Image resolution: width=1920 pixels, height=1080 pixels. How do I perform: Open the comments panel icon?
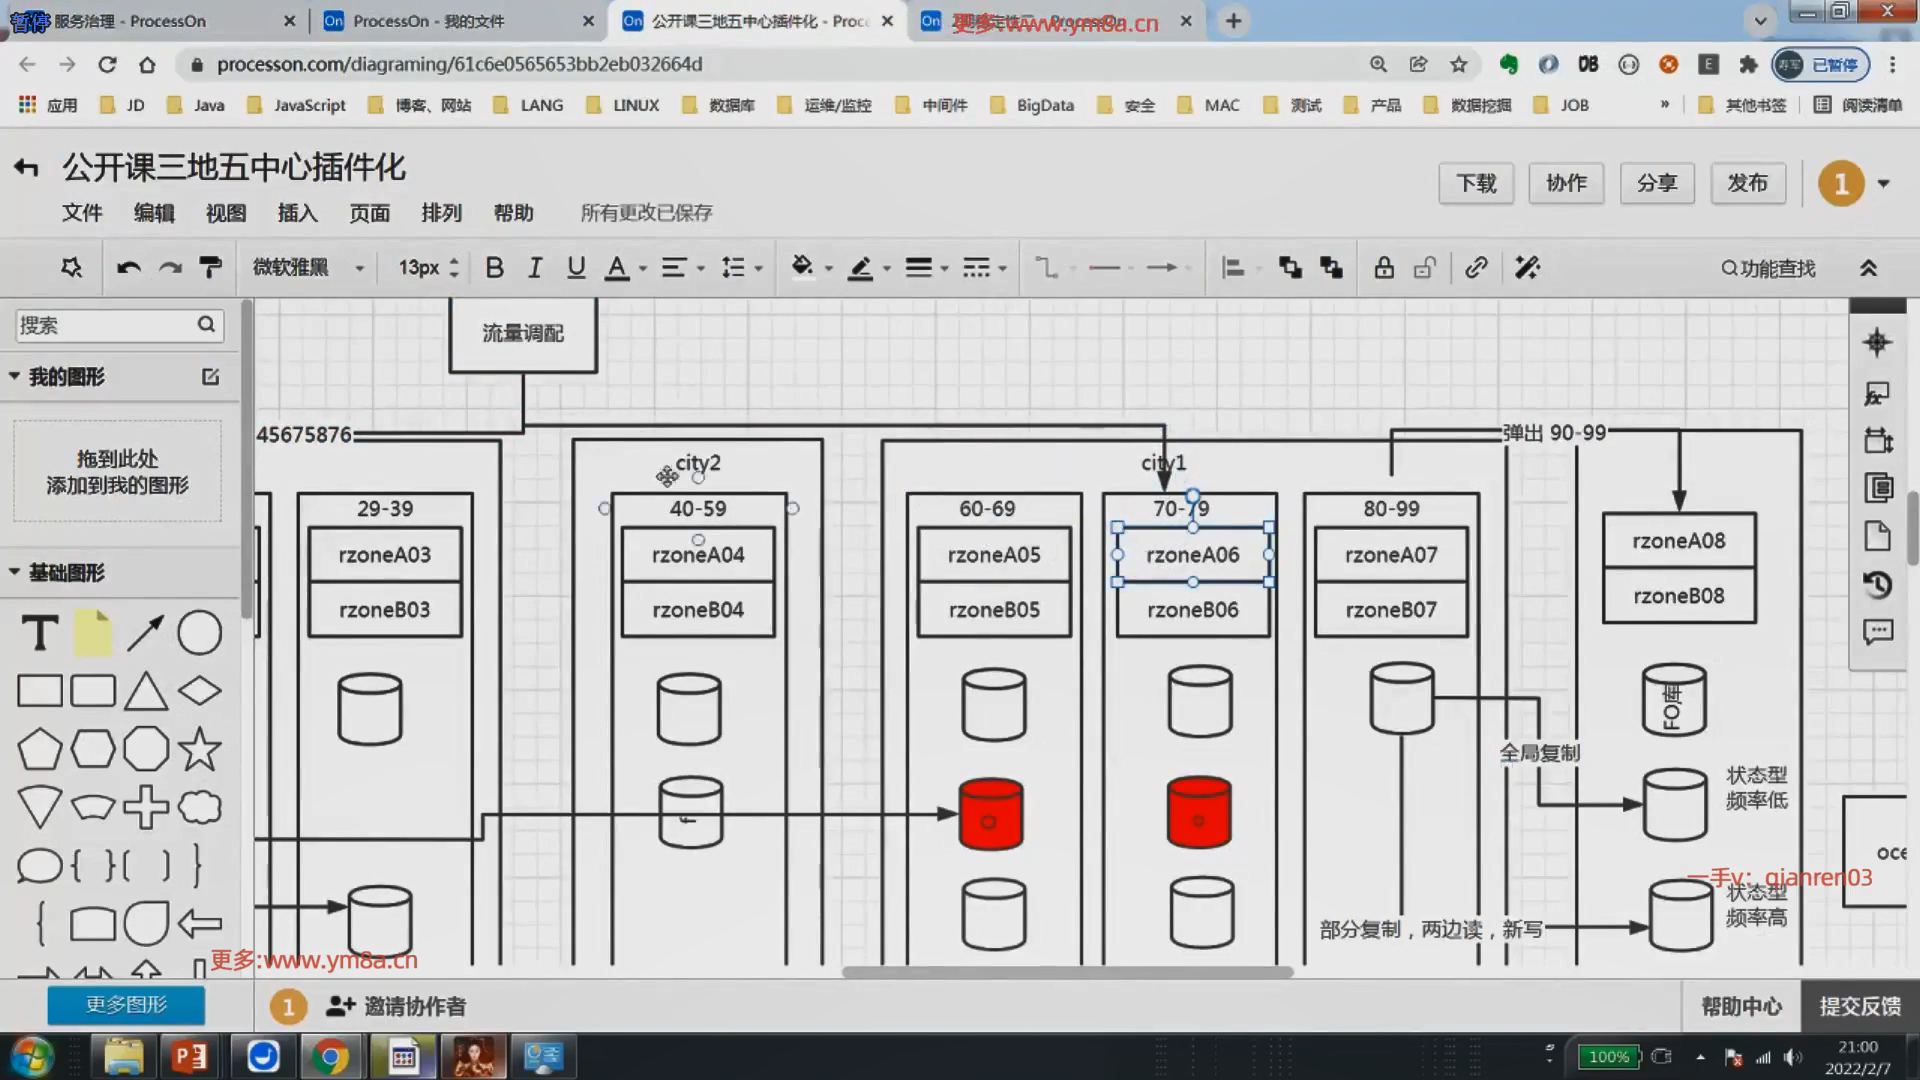pyautogui.click(x=1877, y=632)
